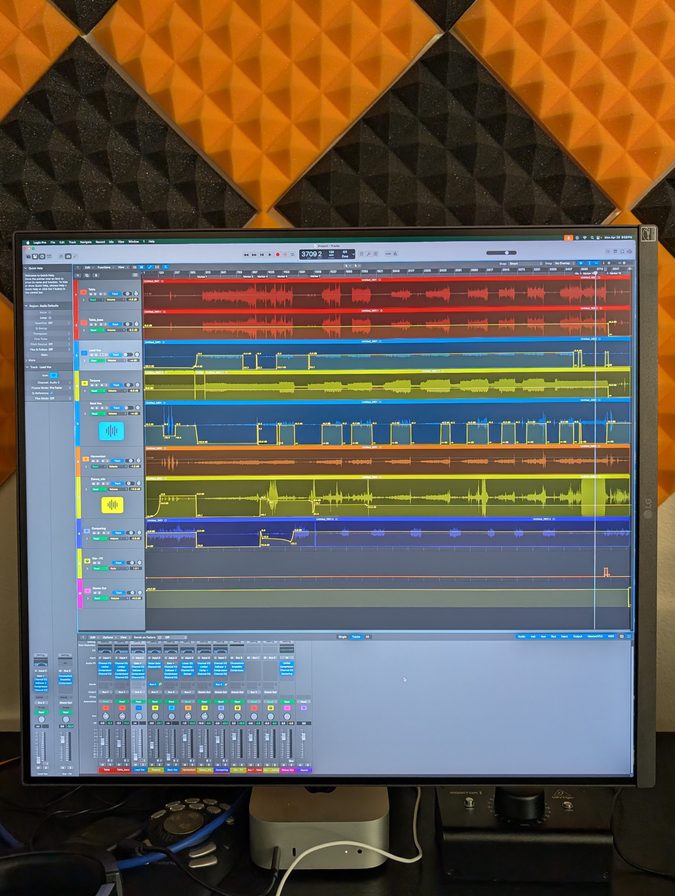Solo the Harmonium track
Image resolution: width=675 pixels, height=896 pixels.
pos(98,461)
